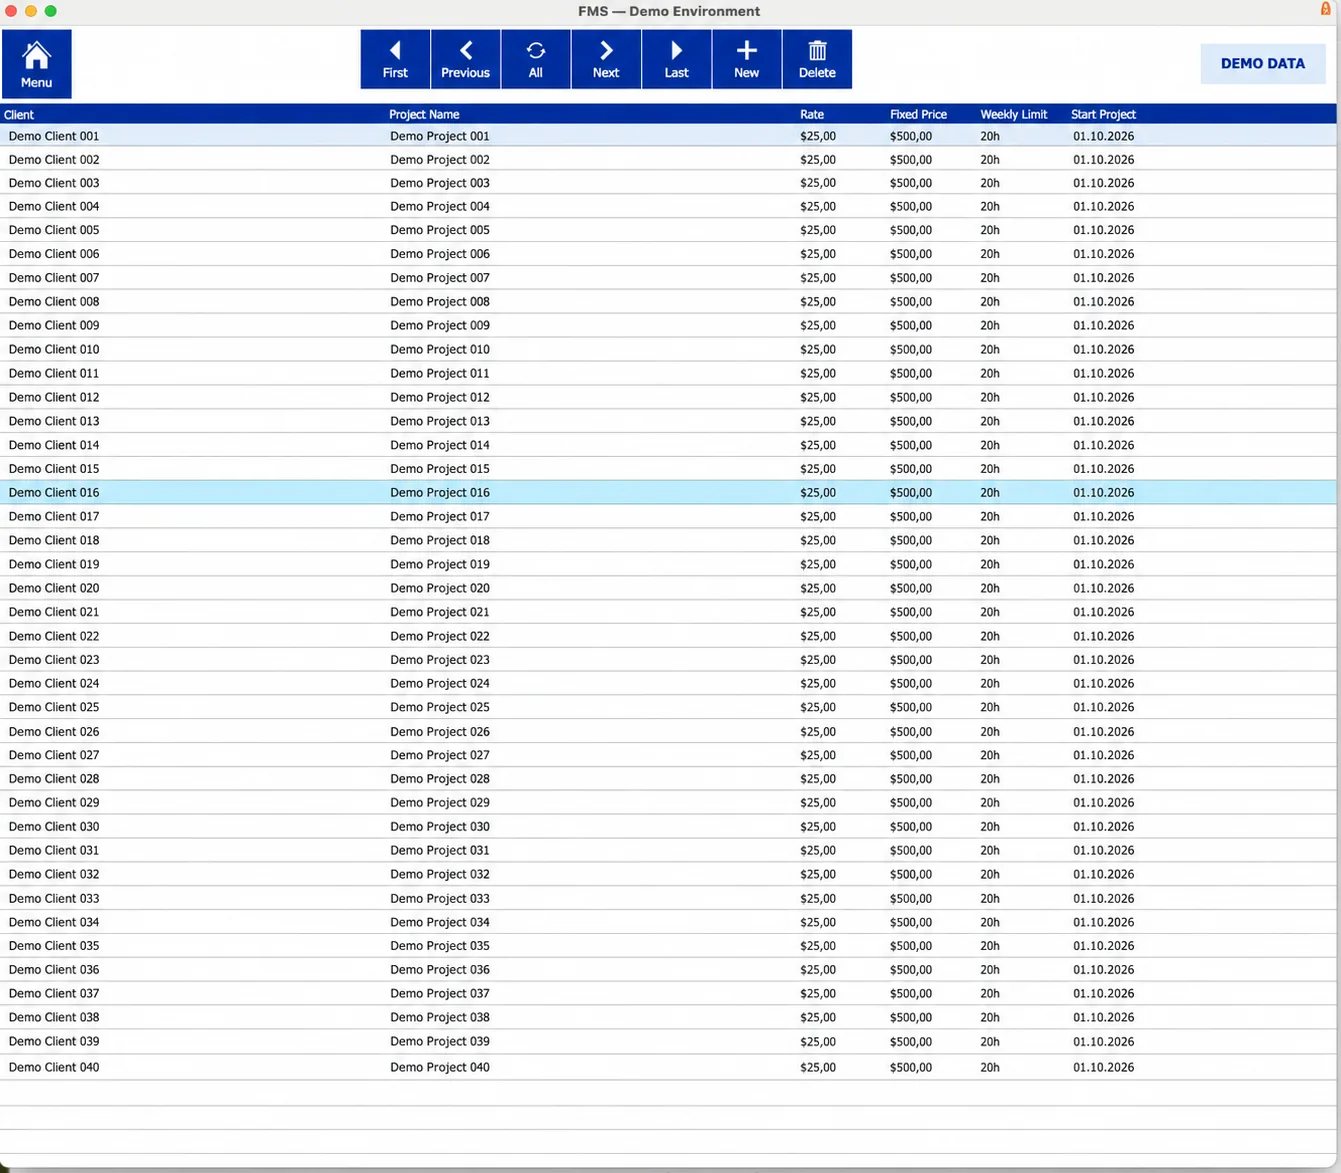Click Demo Client 005
This screenshot has height=1173, width=1341.
click(x=54, y=230)
